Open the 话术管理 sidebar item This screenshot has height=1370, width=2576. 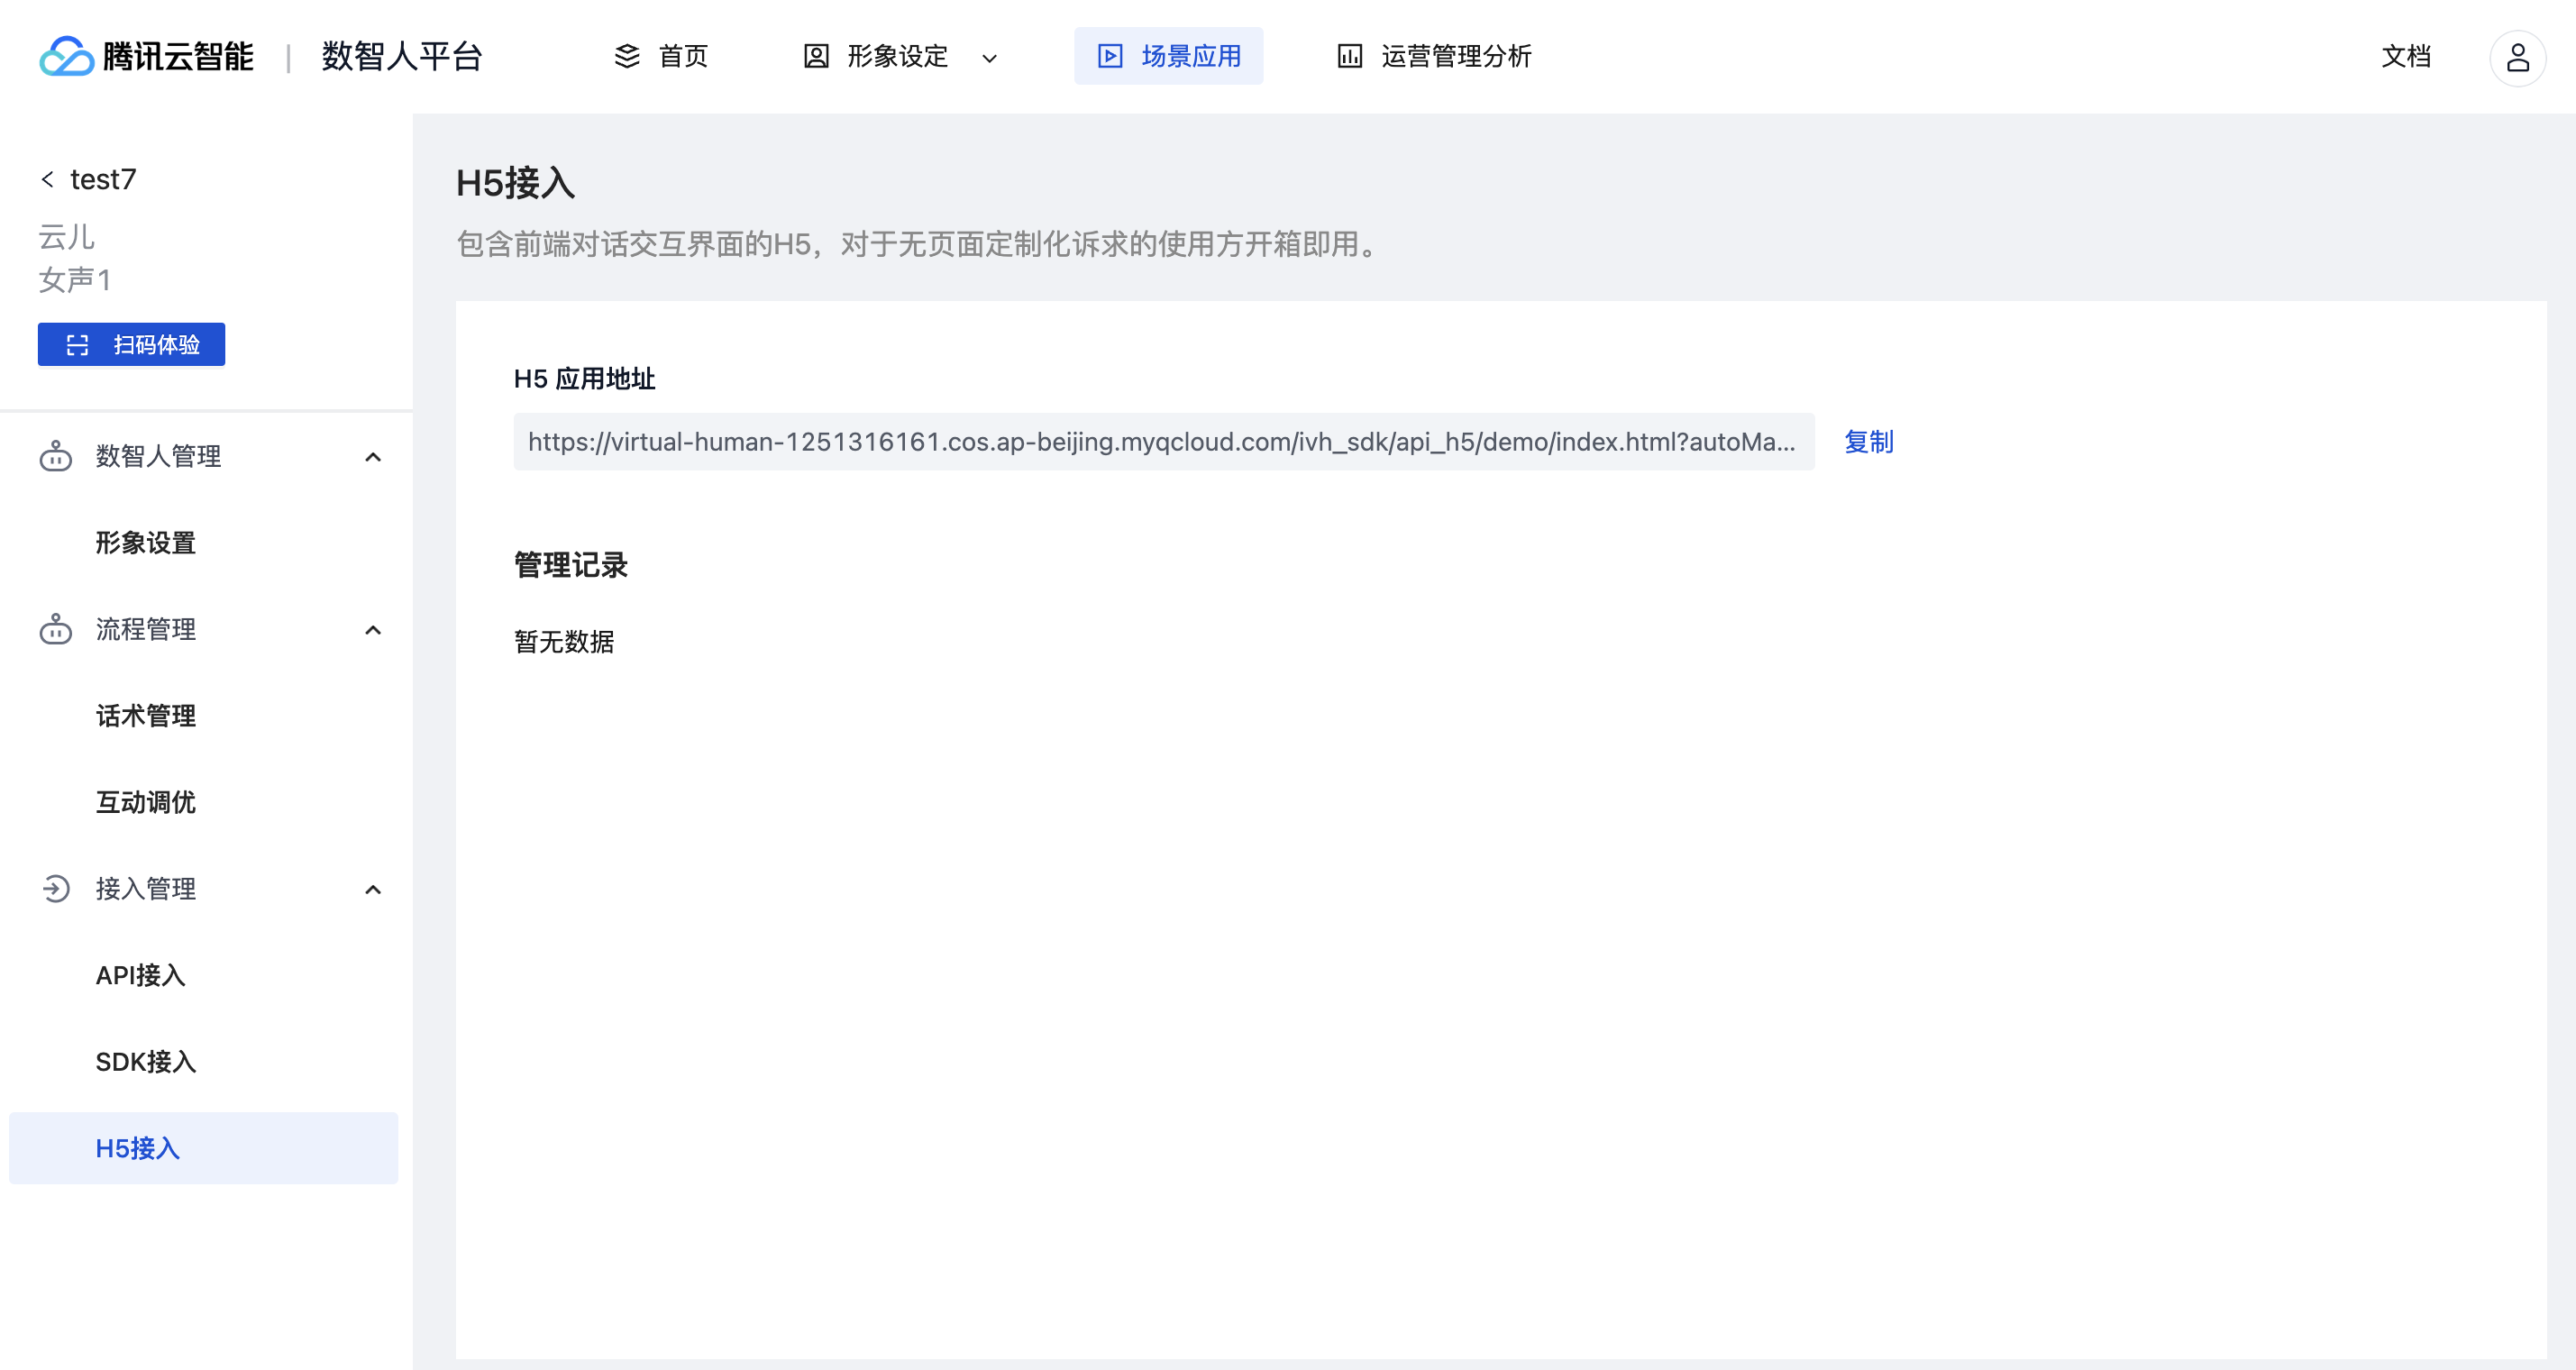(146, 716)
